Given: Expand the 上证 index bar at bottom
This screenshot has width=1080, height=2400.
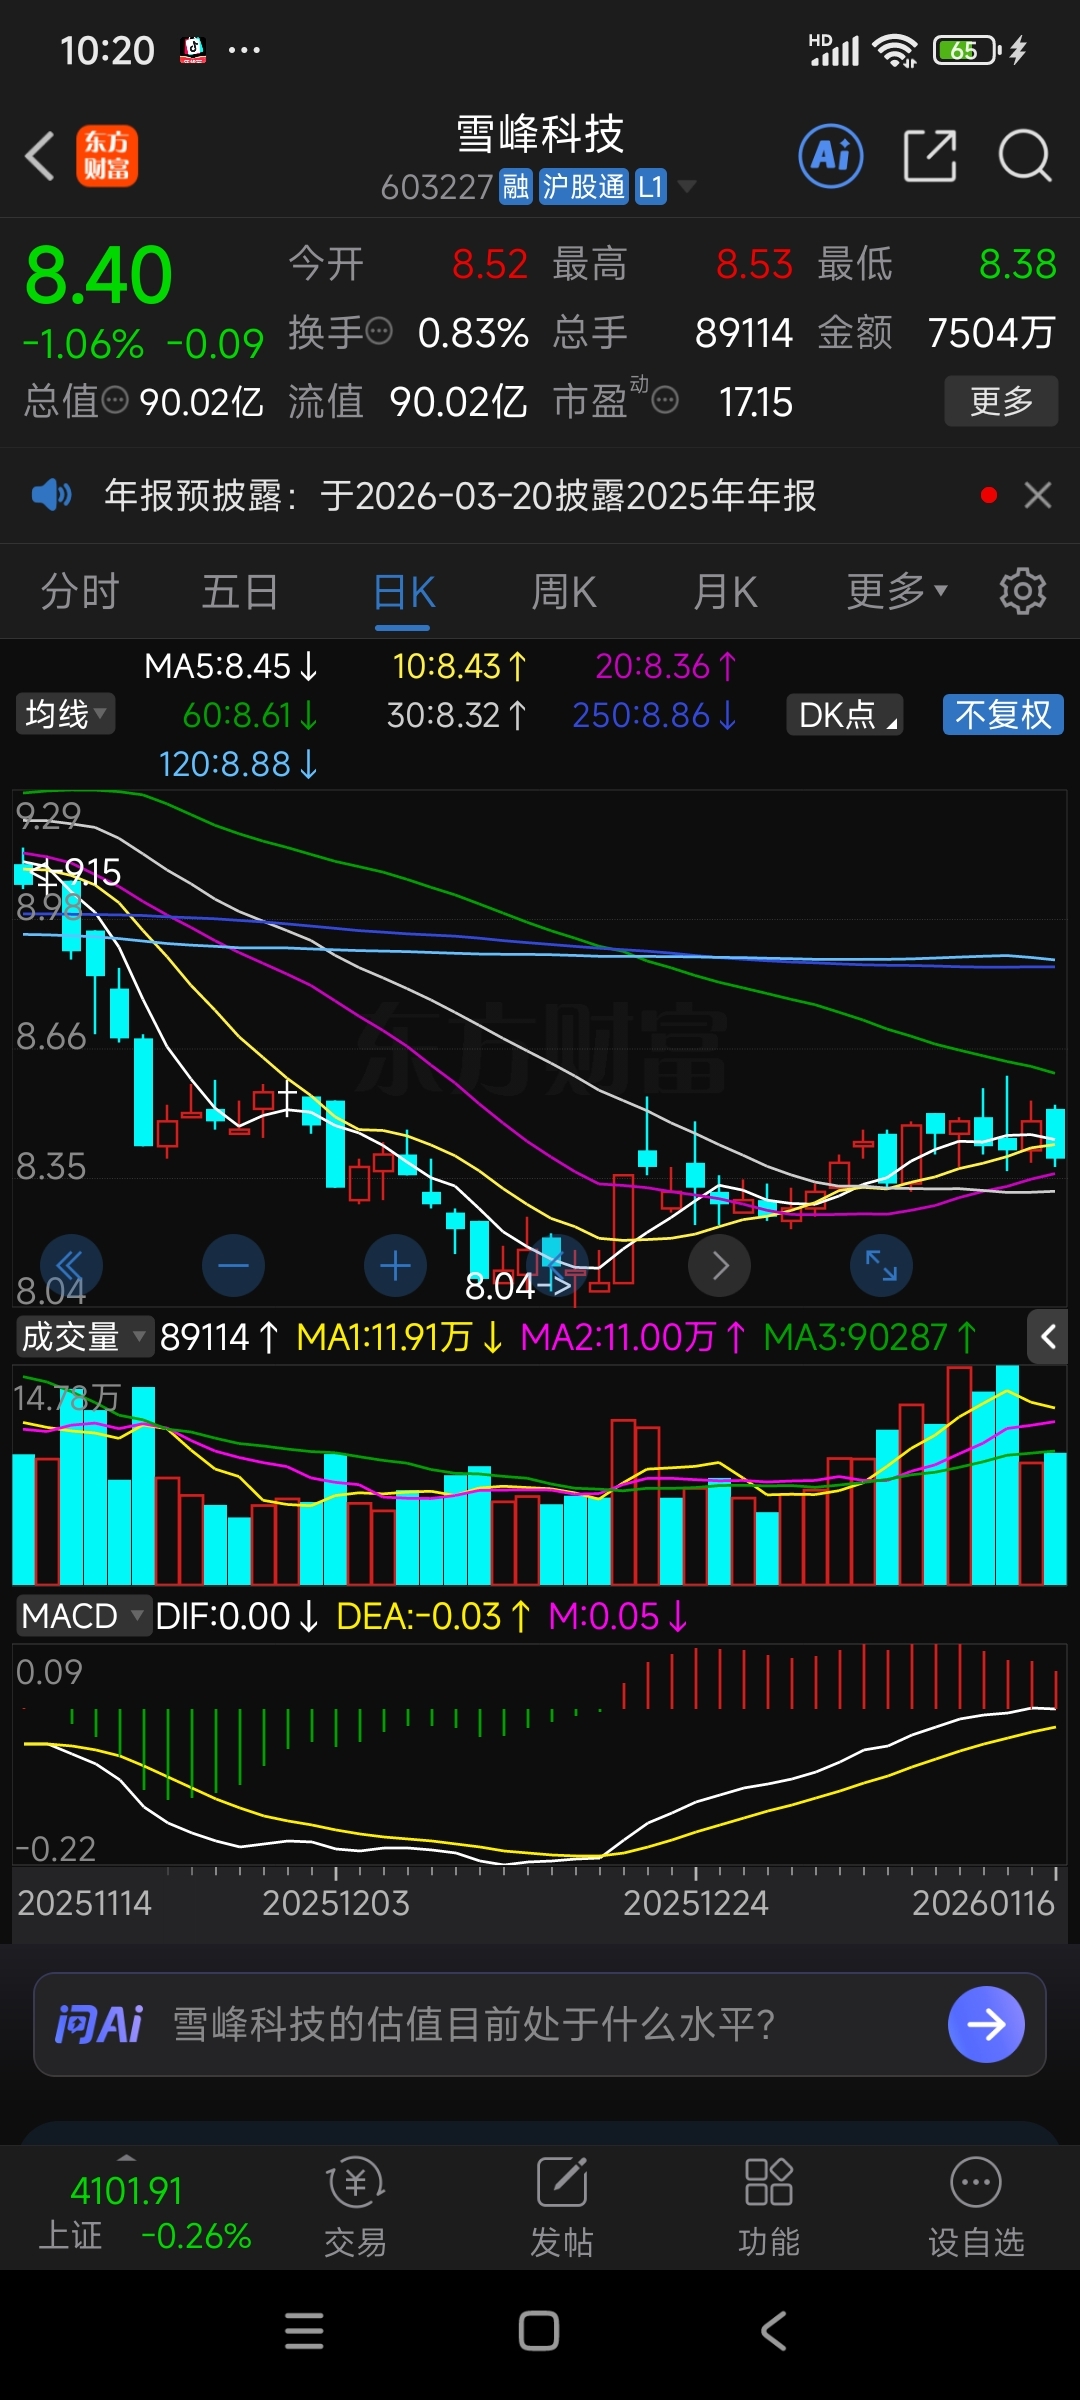Looking at the screenshot, I should point(127,2157).
